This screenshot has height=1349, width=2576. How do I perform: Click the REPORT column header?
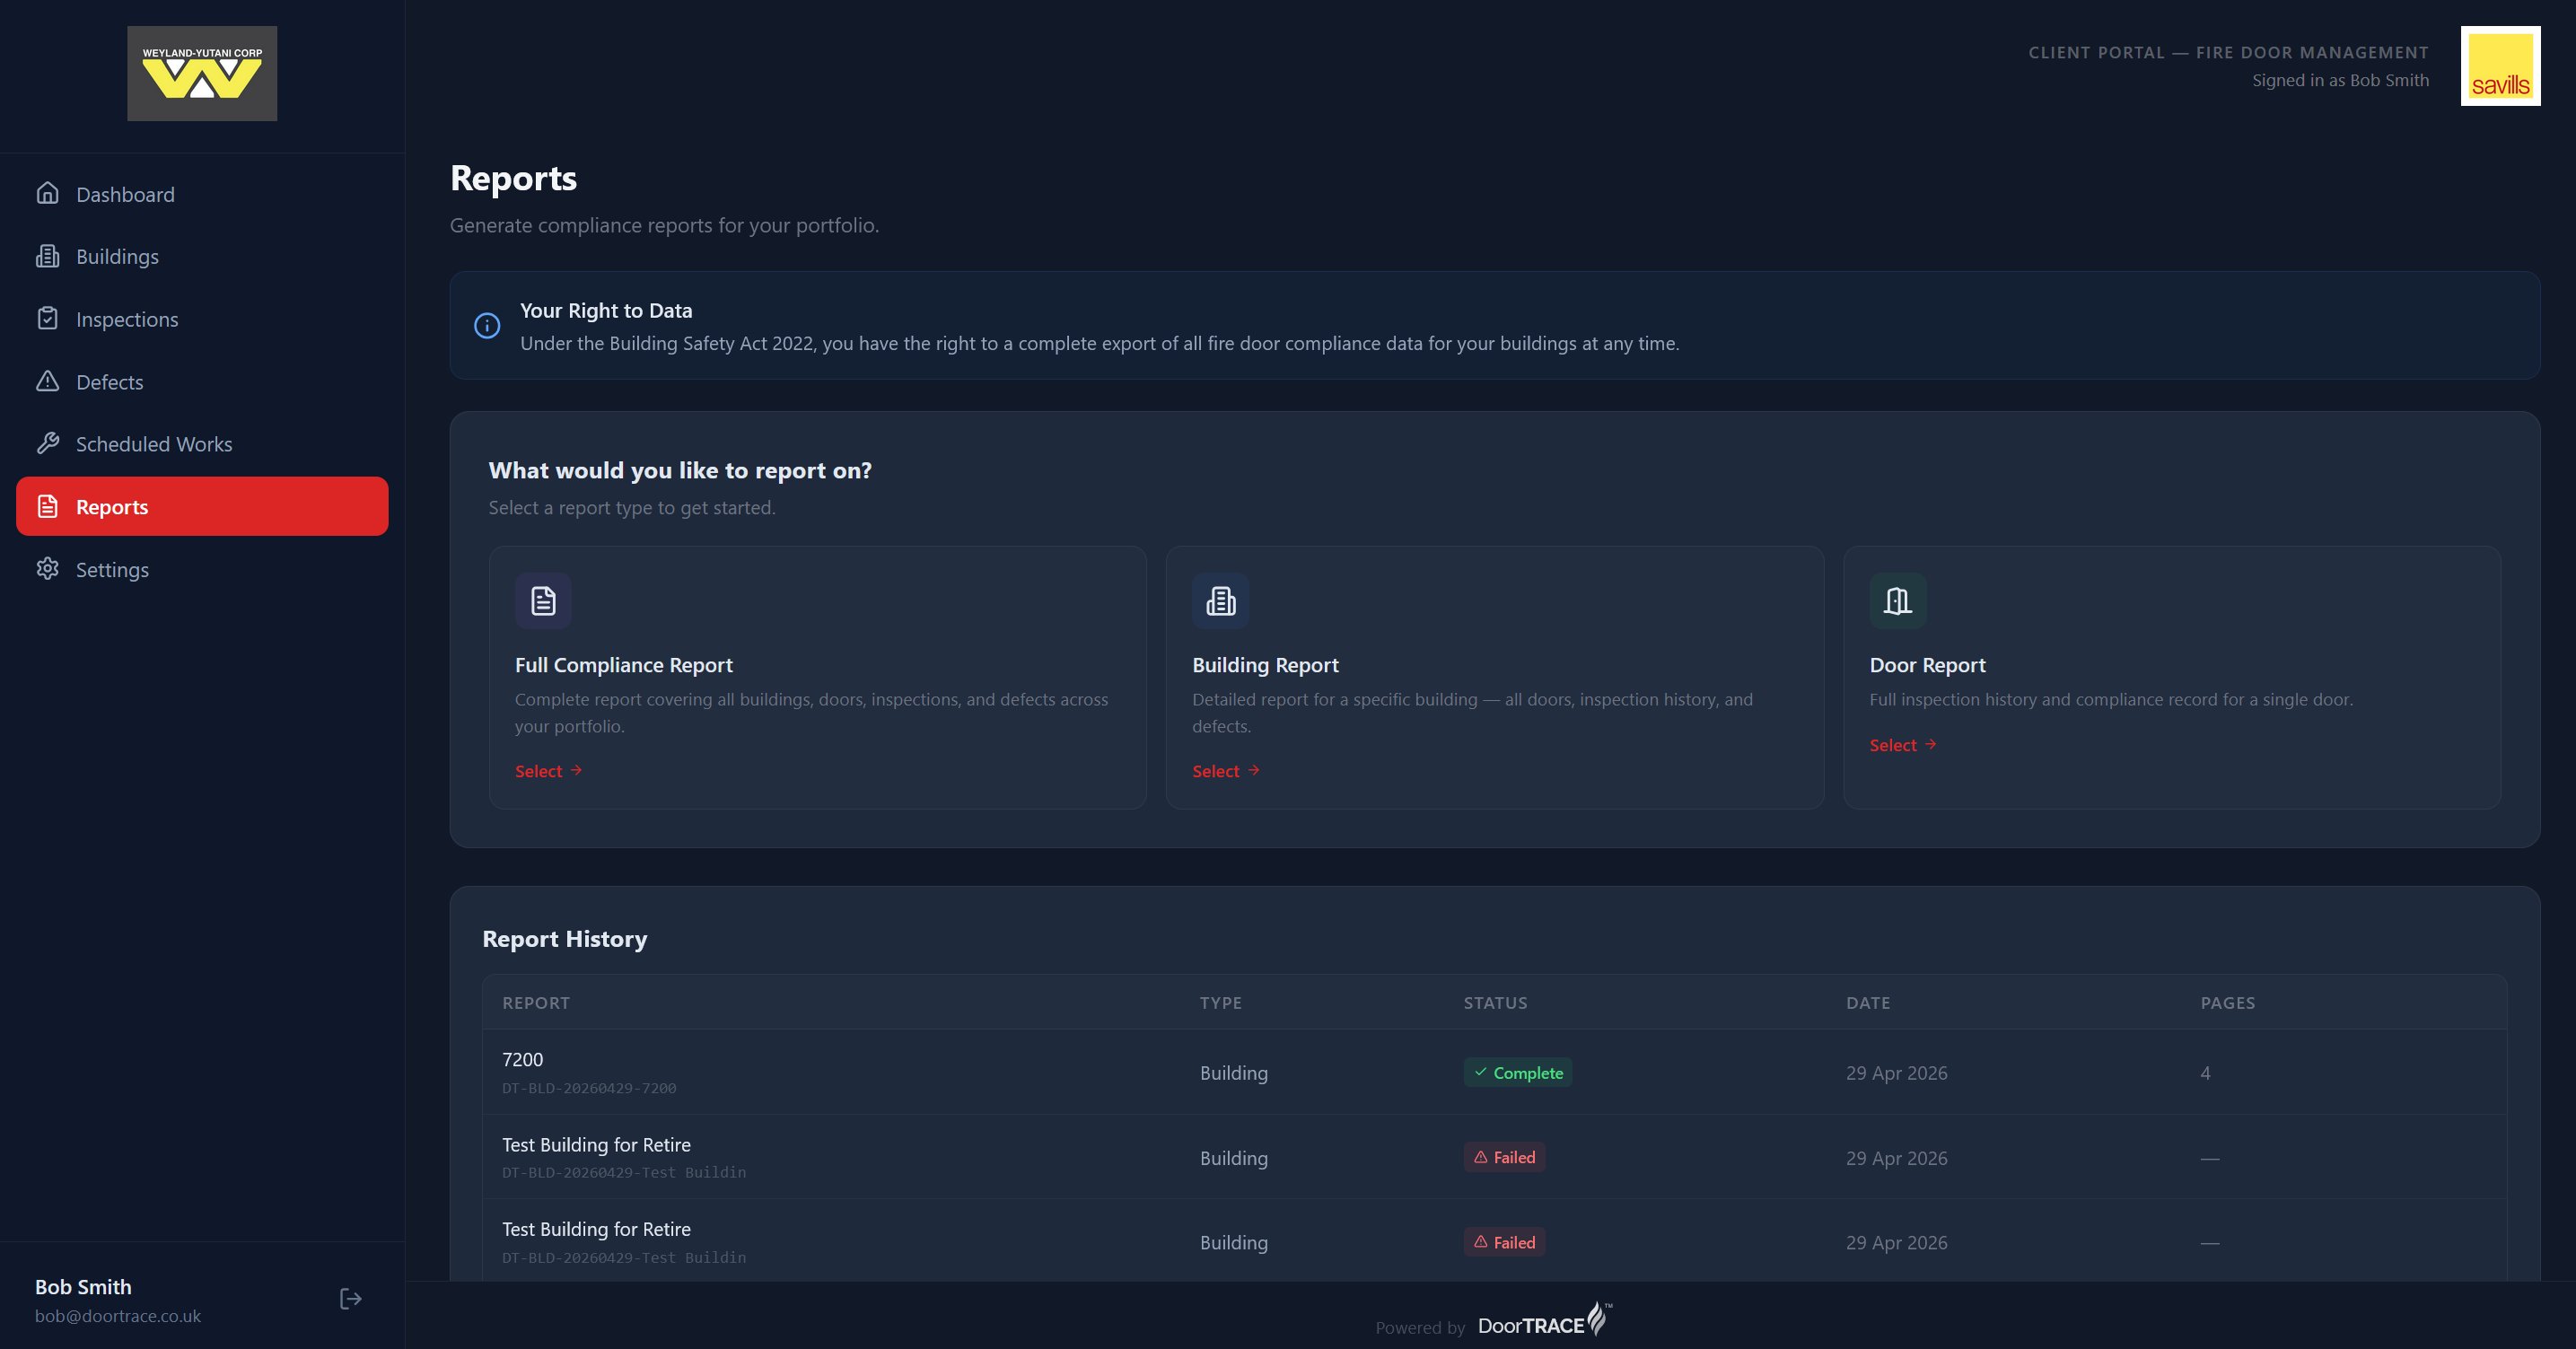point(536,1002)
